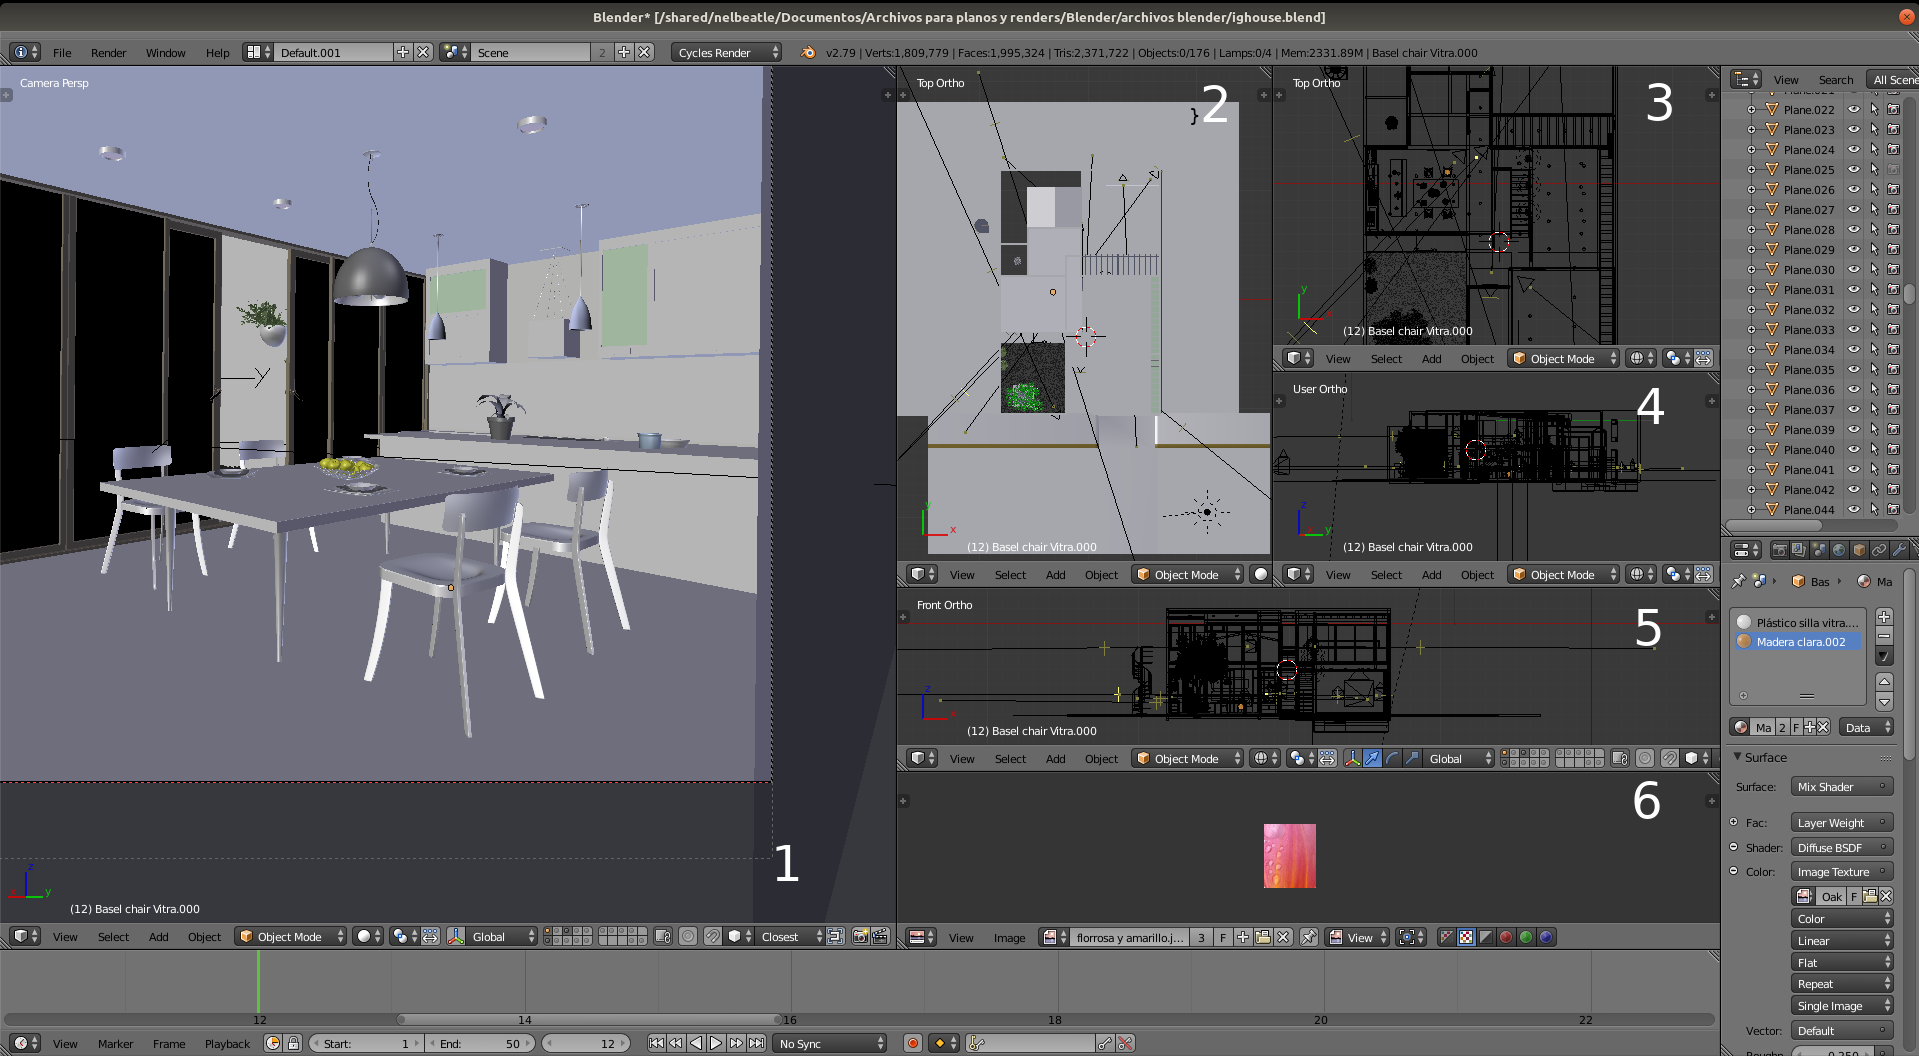This screenshot has height=1056, width=1919.
Task: Click the End frame field
Action: tap(479, 1044)
